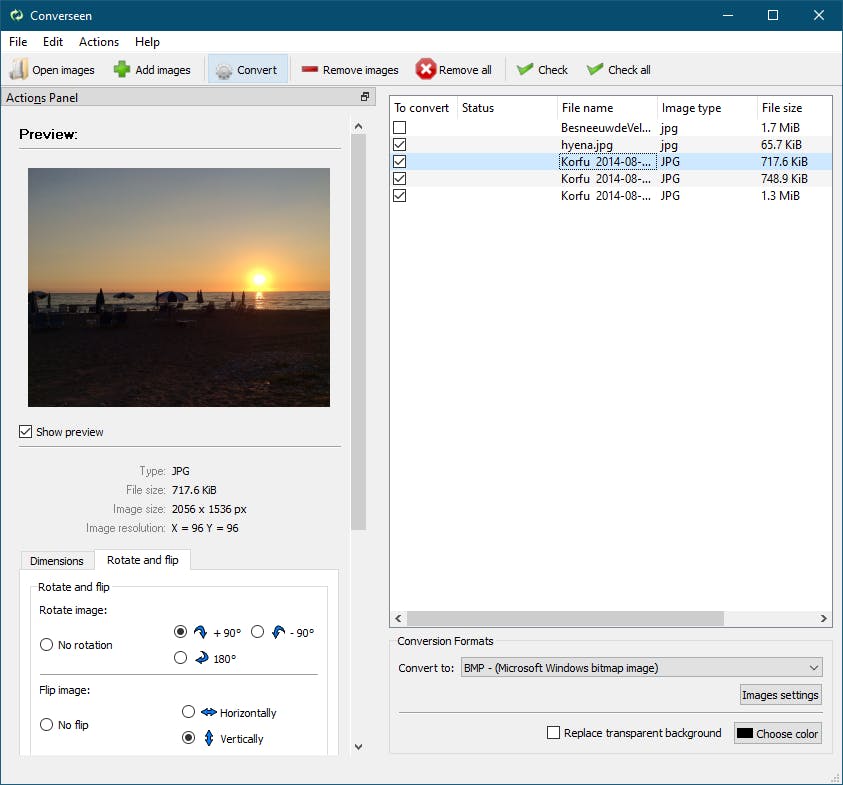
Task: Choose Horizontally flip option
Action: tap(188, 712)
